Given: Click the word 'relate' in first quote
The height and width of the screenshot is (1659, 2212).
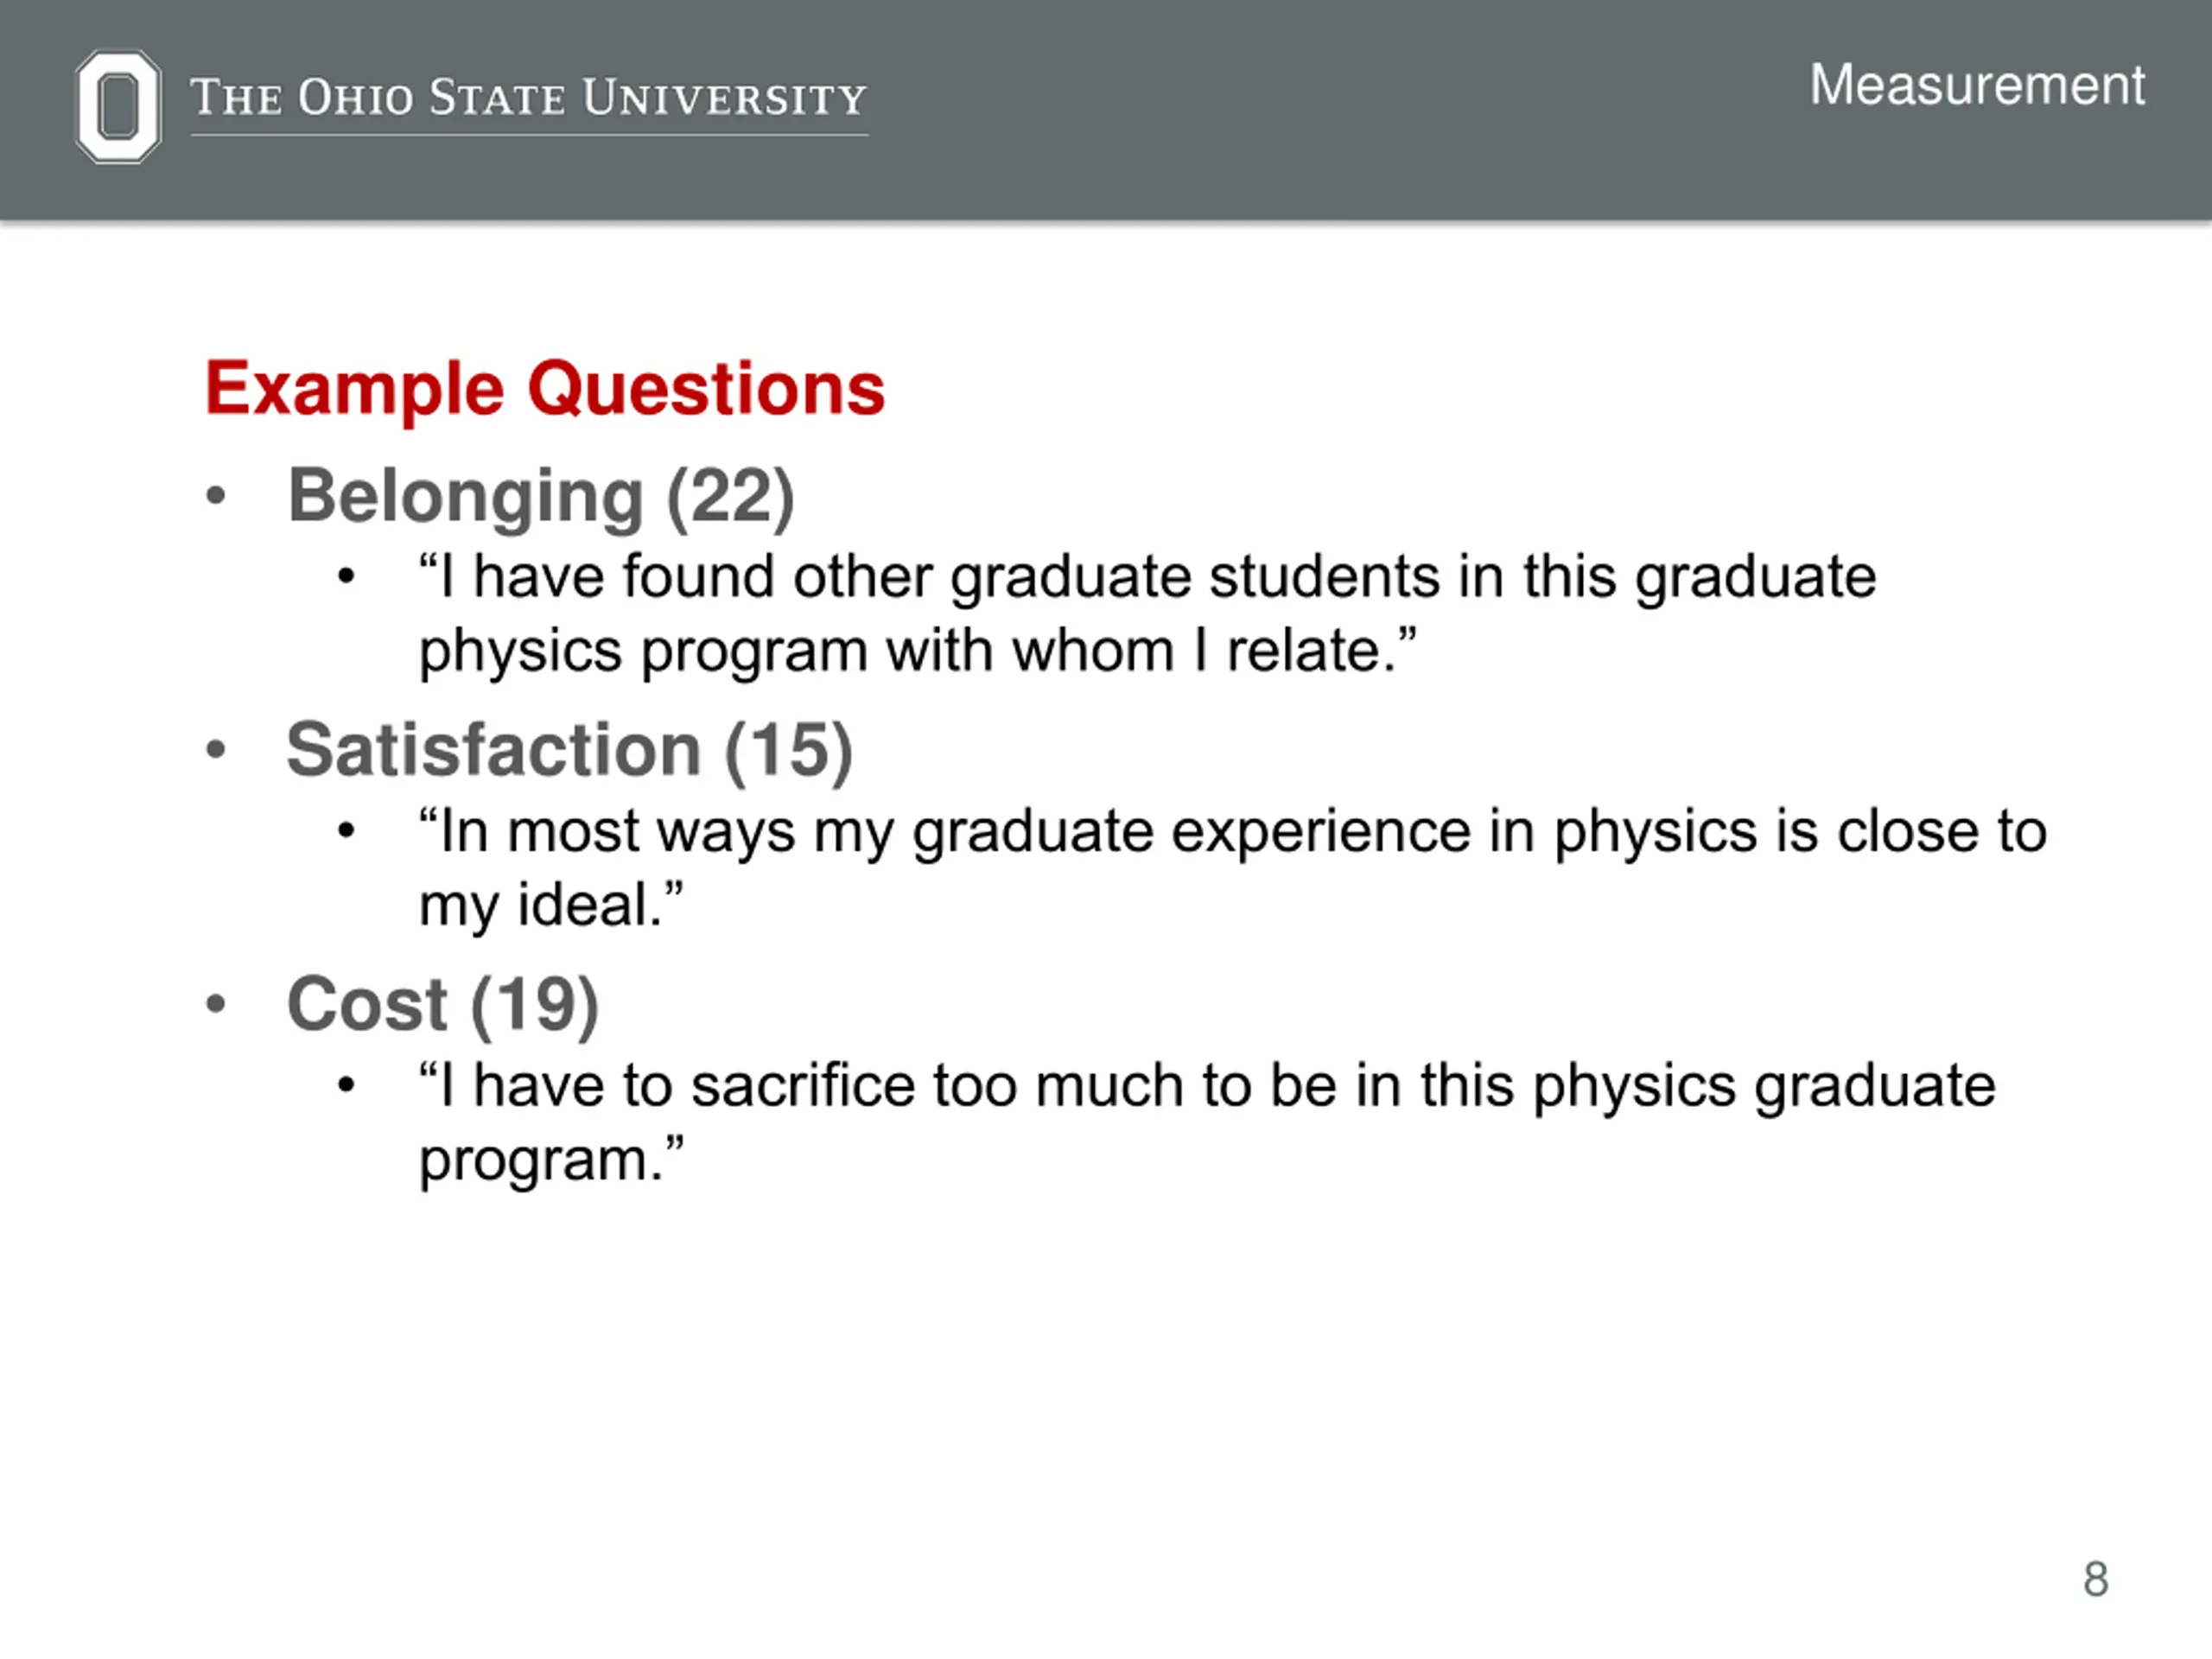Looking at the screenshot, I should 1303,651.
